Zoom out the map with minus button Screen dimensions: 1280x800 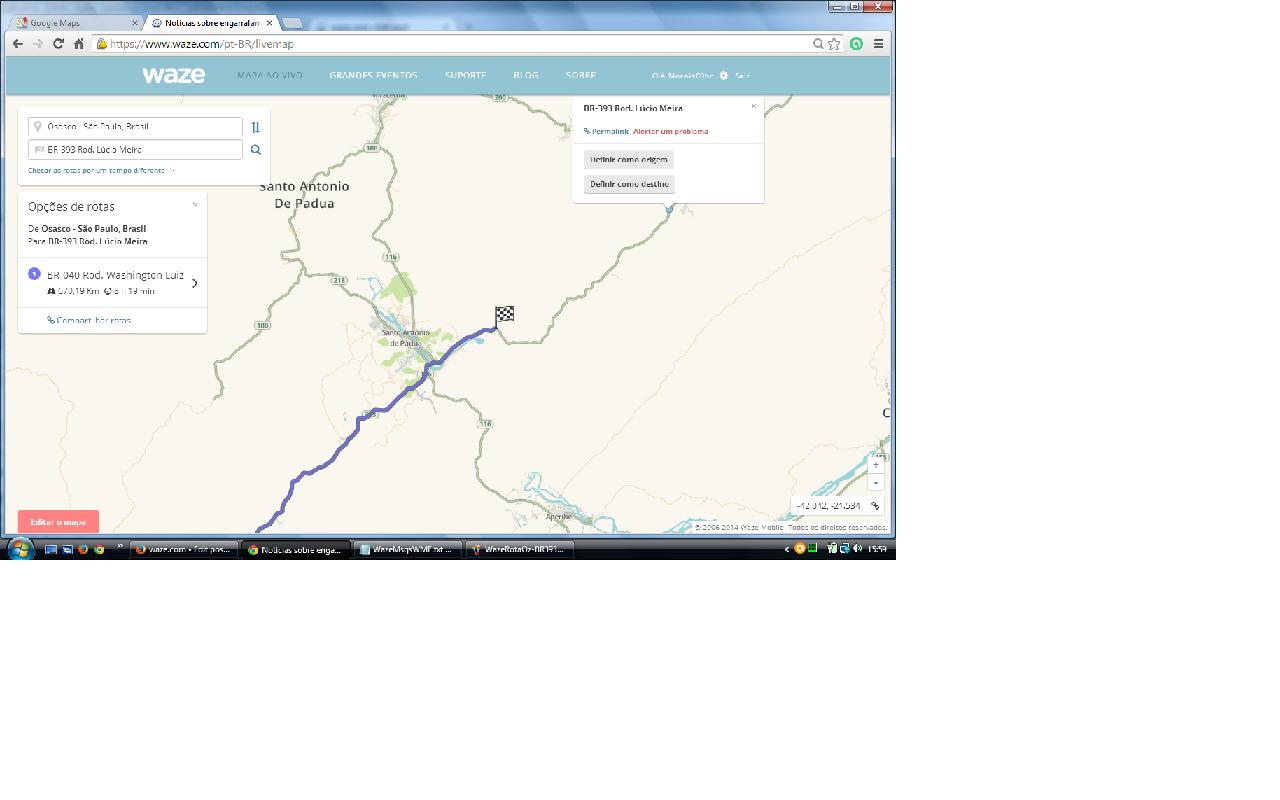click(876, 483)
